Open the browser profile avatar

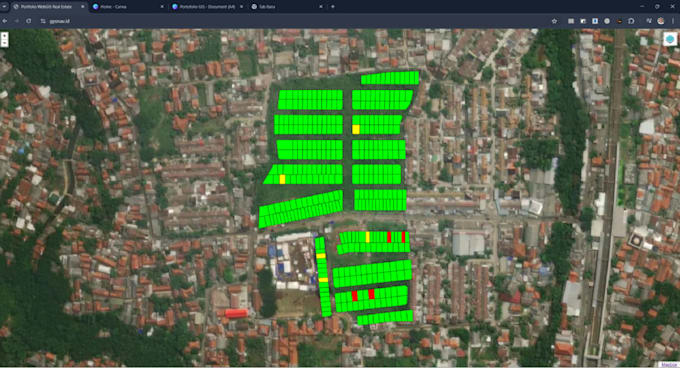click(x=660, y=21)
